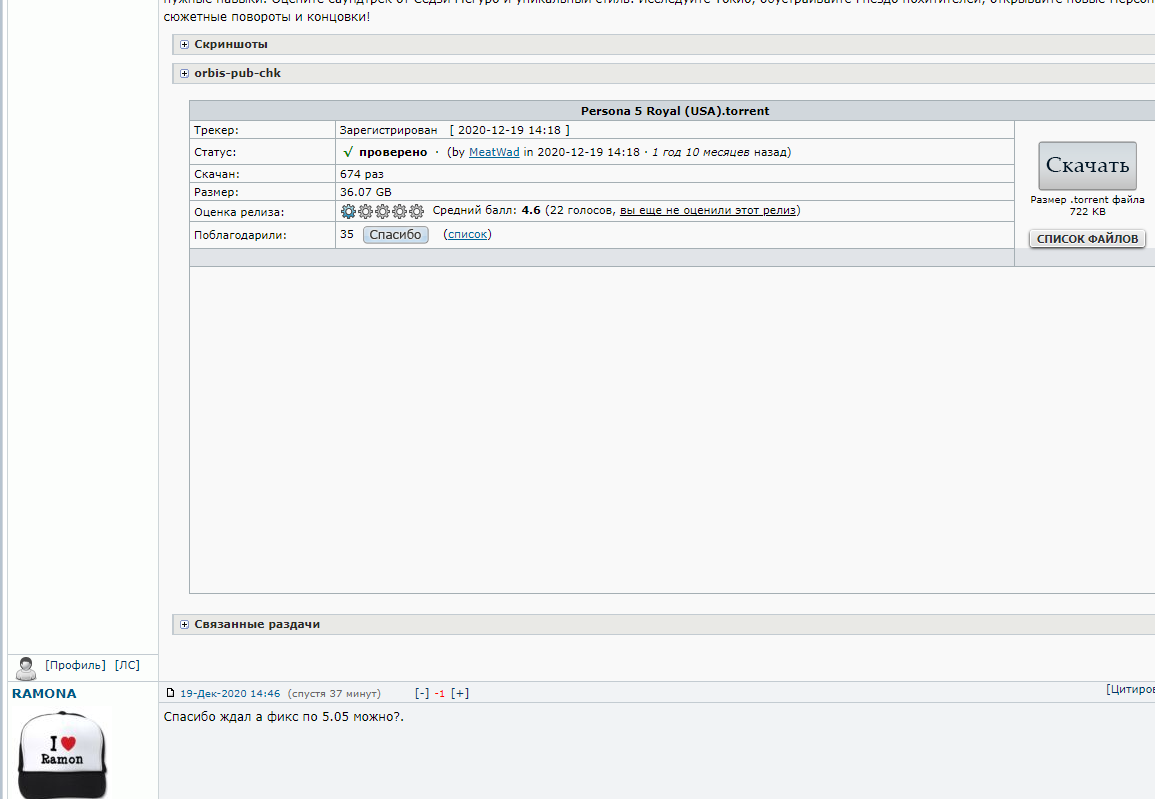Click registration date 2020-12-19 14:18 in Трекер row
Viewport: 1155px width, 799px height.
(509, 130)
